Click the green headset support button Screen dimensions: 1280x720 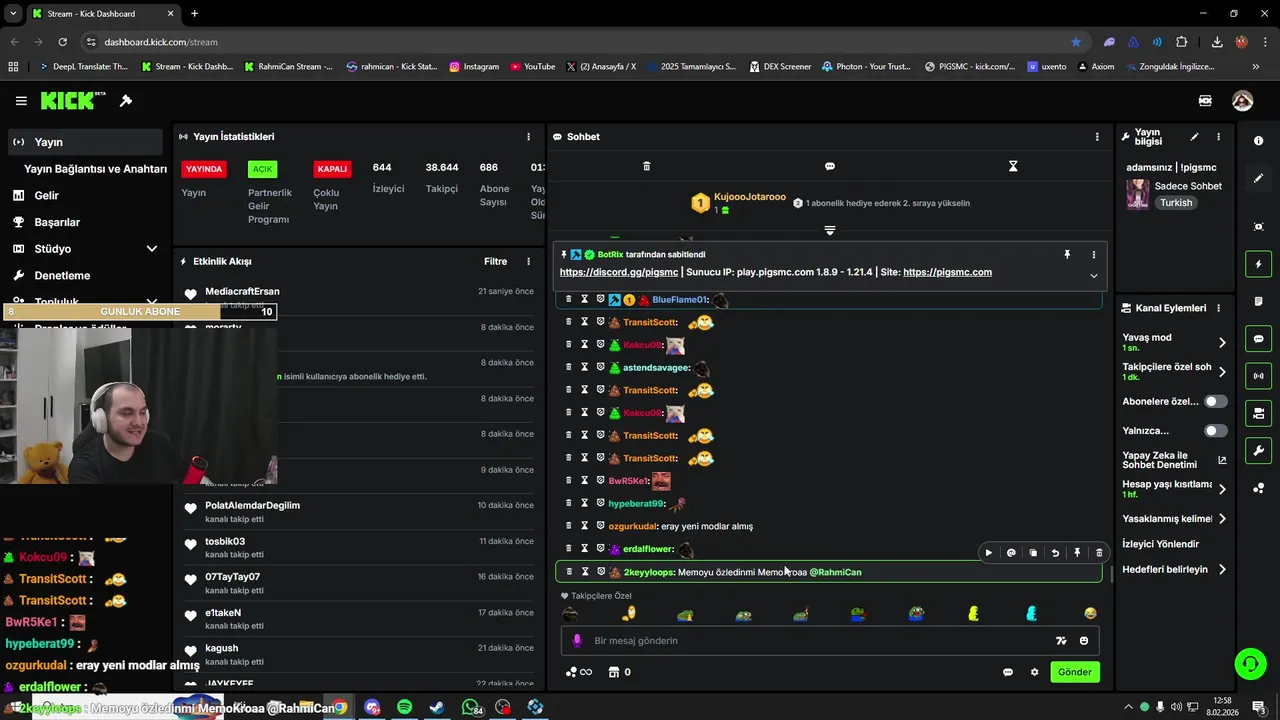1249,663
